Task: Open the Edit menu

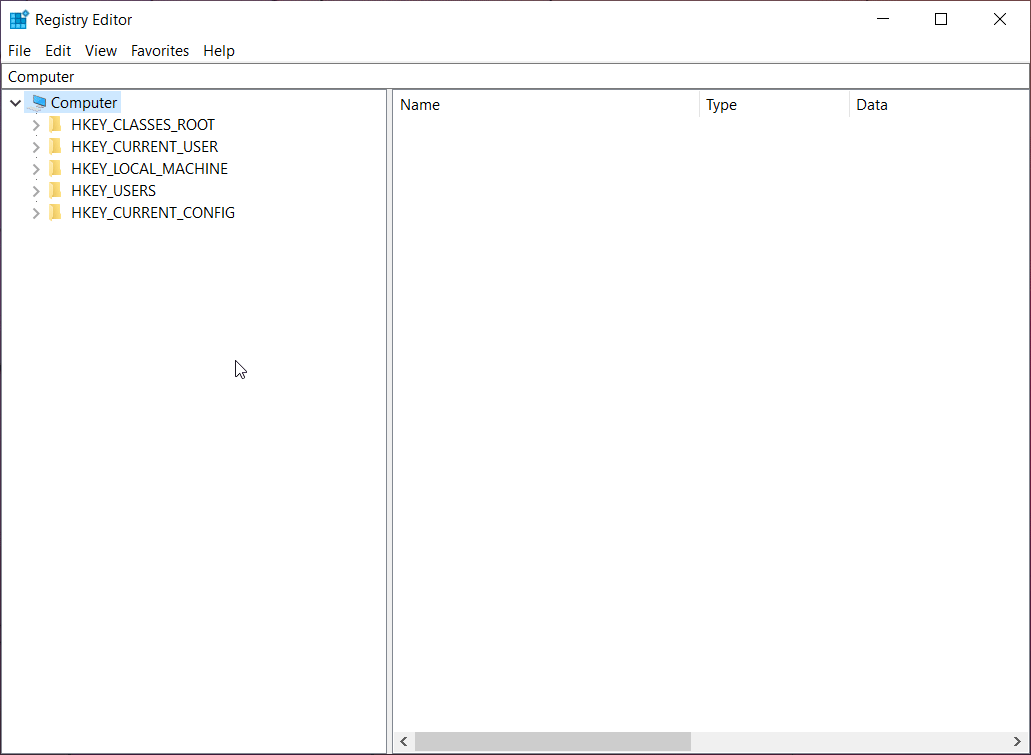Action: tap(58, 51)
